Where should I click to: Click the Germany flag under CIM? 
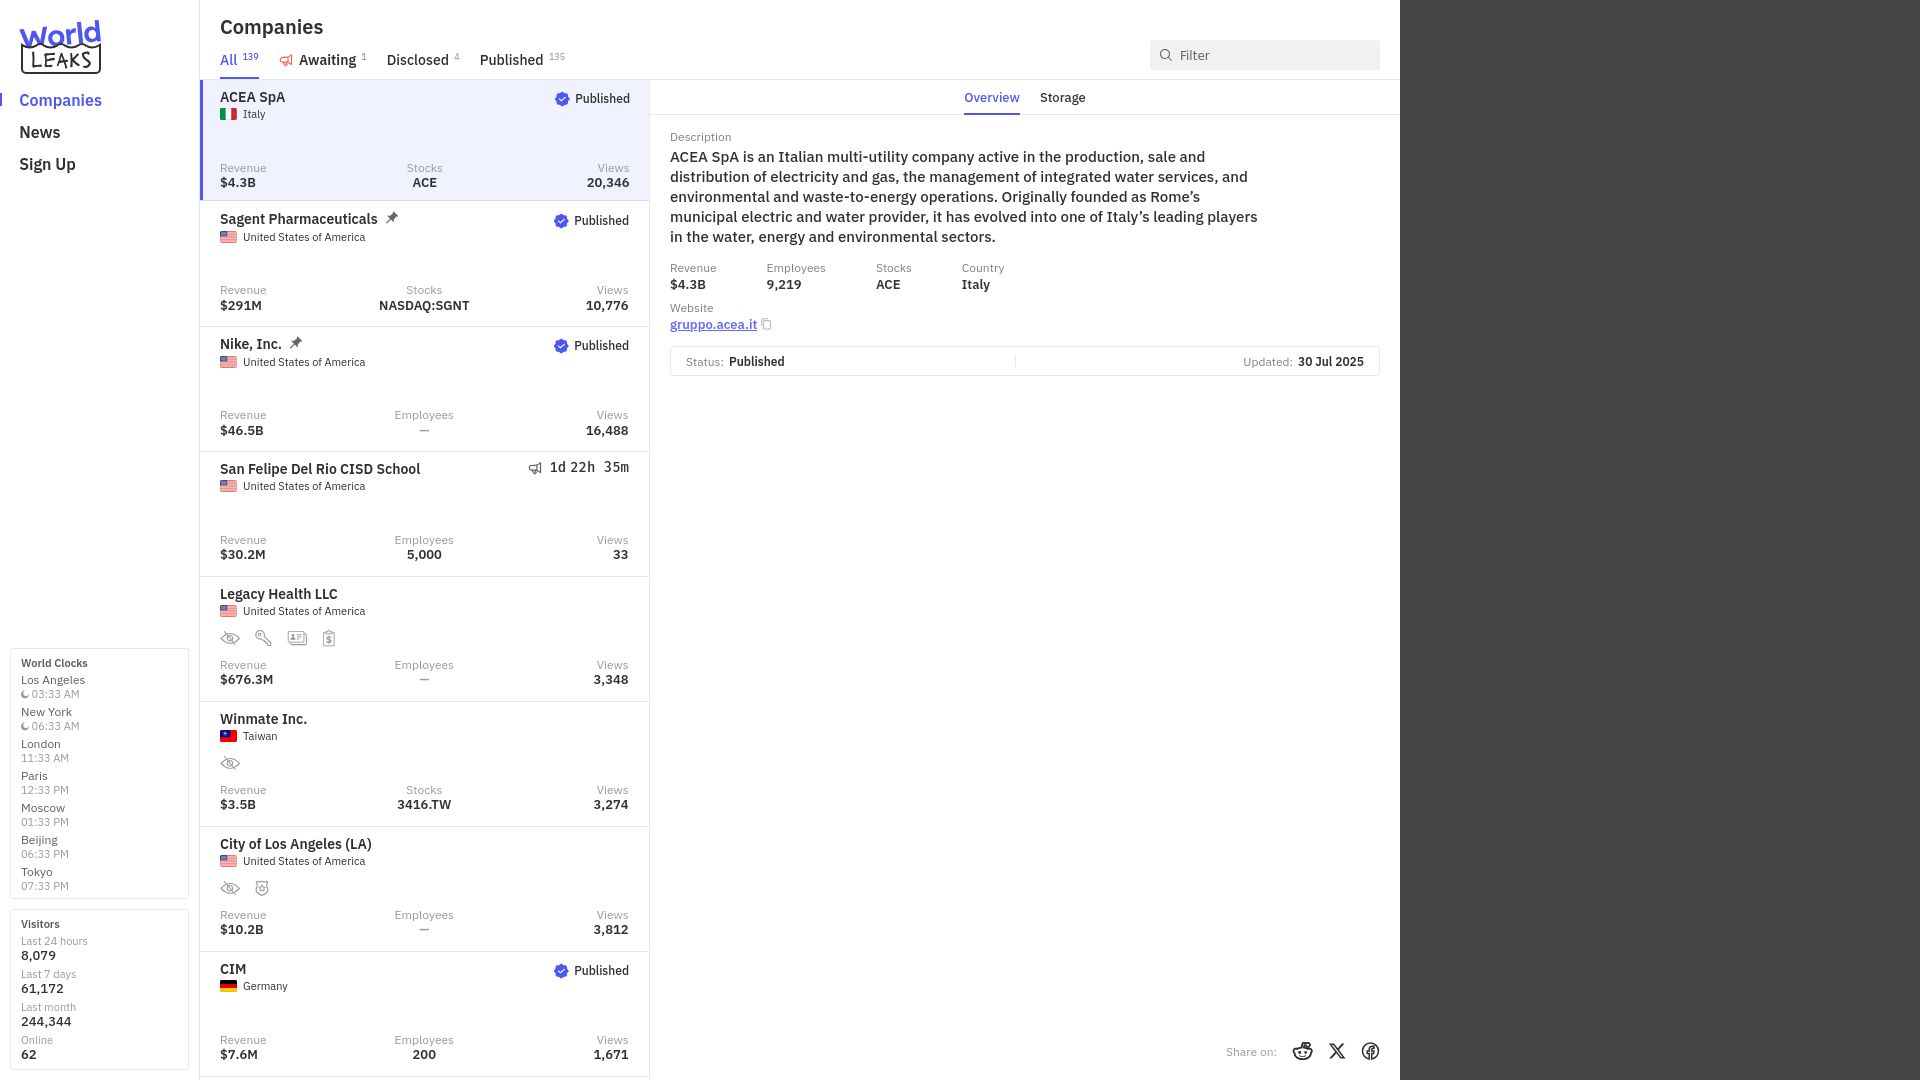pos(228,986)
